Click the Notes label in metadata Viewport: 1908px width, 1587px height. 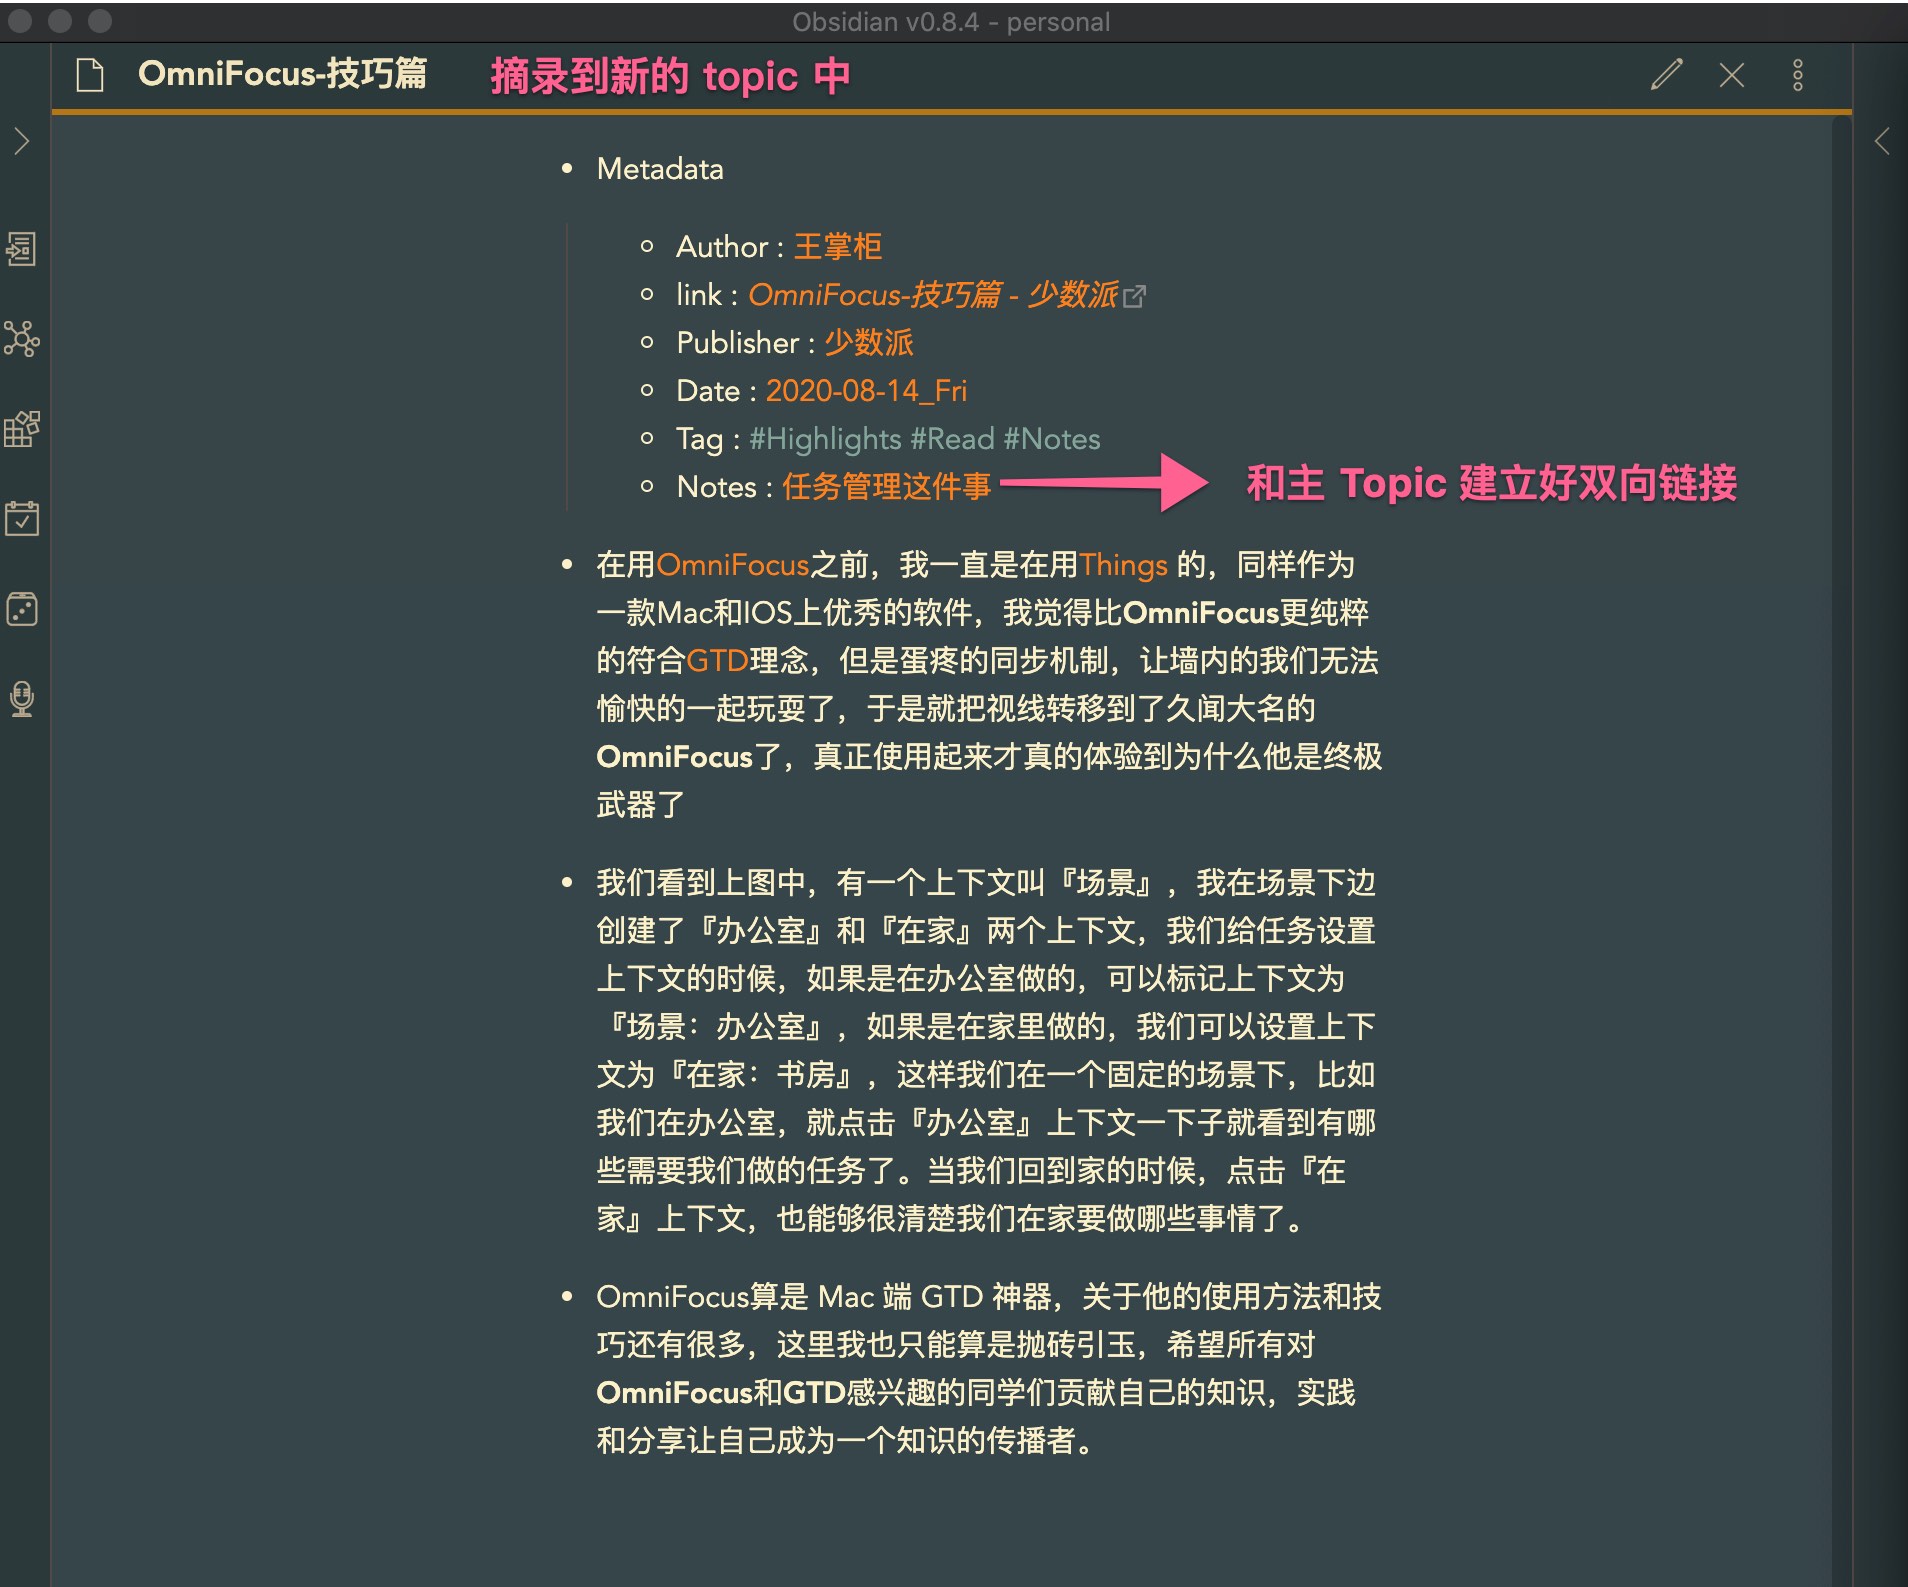pyautogui.click(x=717, y=486)
